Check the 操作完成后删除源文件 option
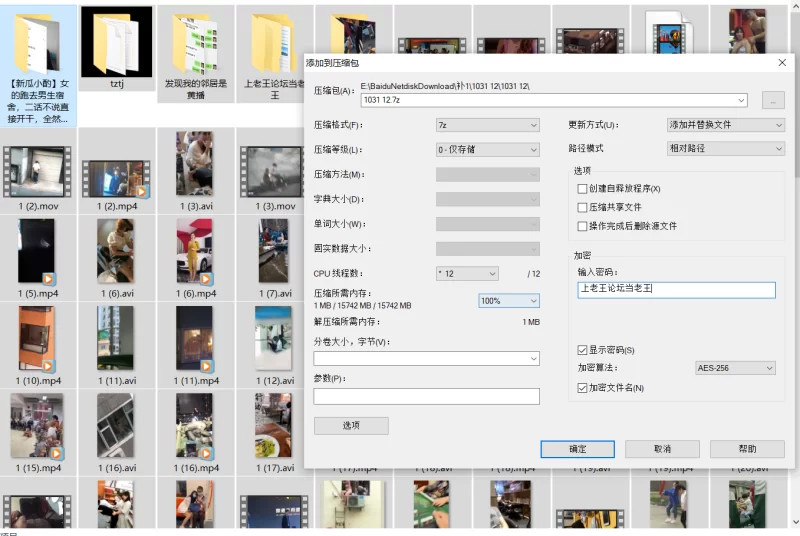The width and height of the screenshot is (800, 536). pyautogui.click(x=582, y=226)
